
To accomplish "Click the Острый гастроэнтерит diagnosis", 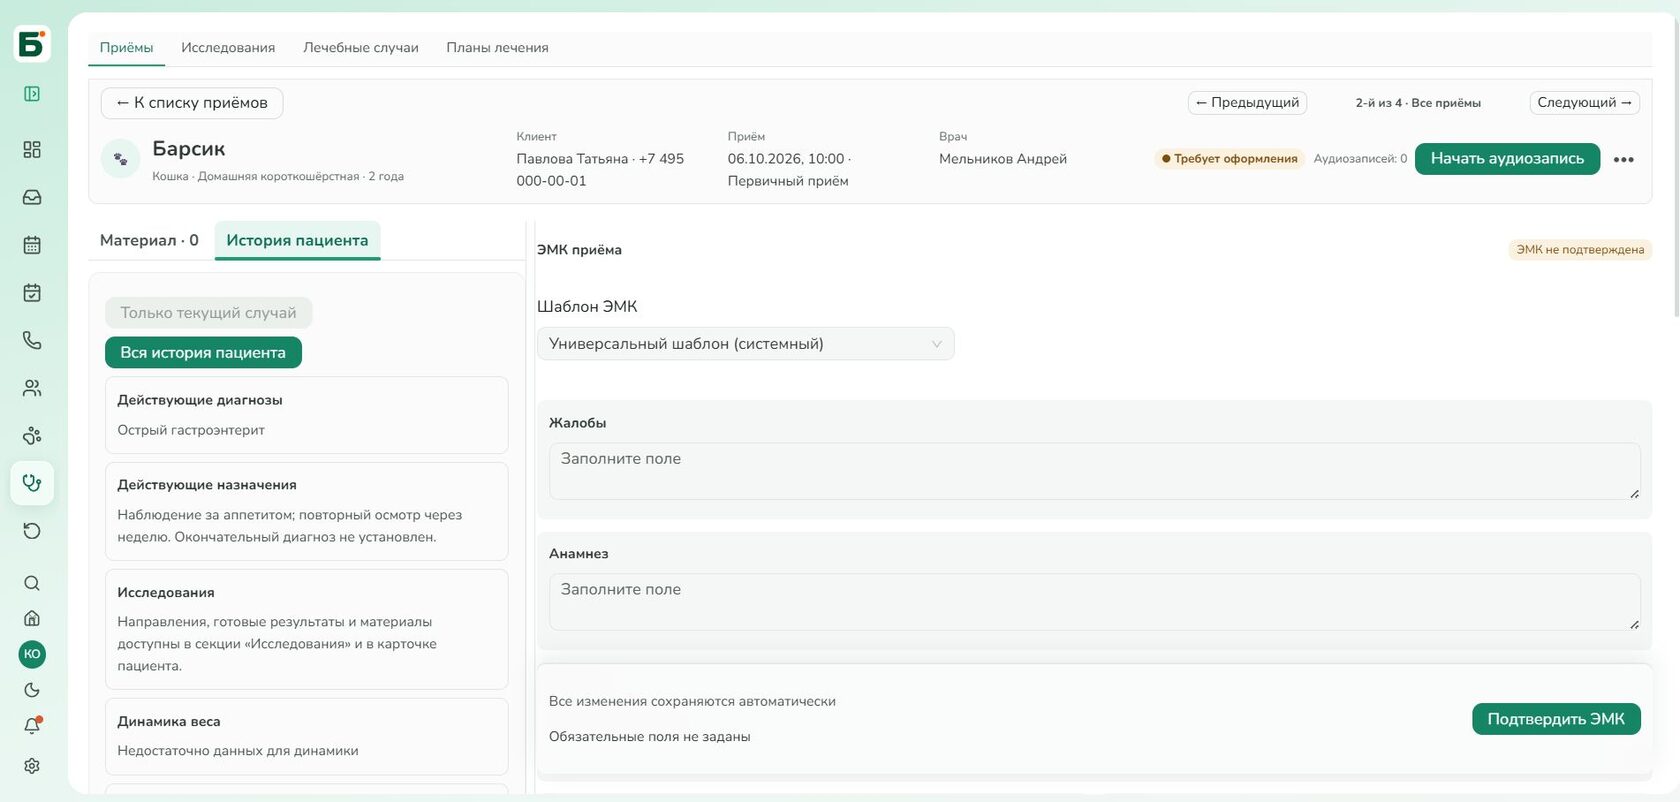I will 191,430.
